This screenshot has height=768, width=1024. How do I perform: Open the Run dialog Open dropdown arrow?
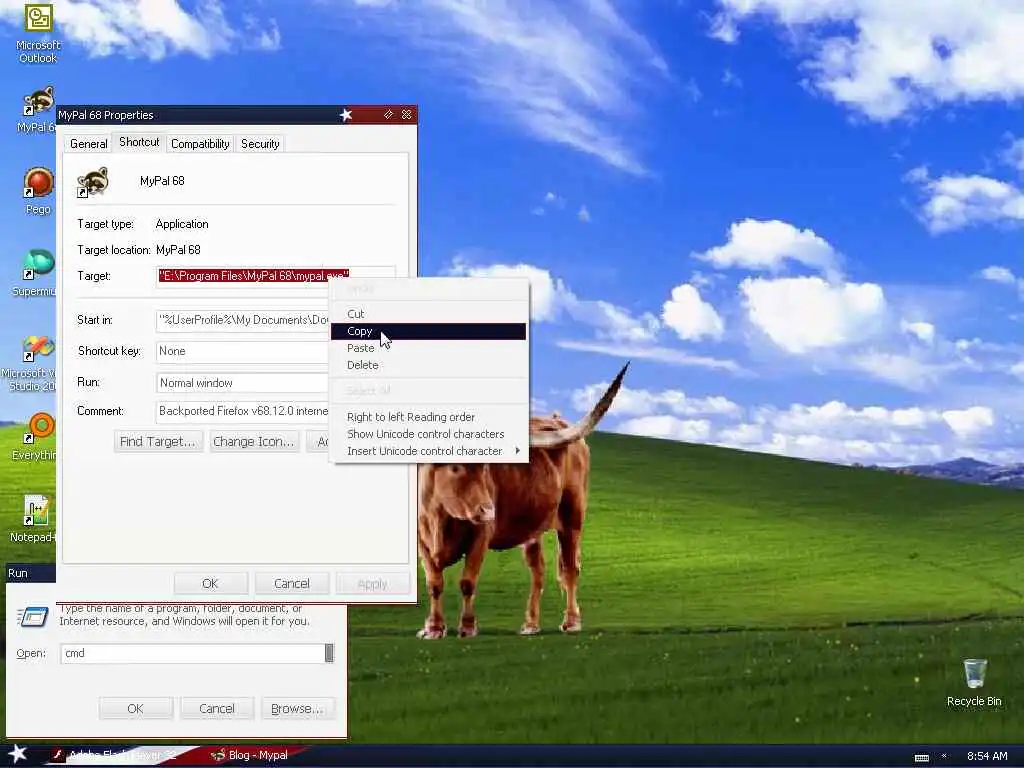329,653
